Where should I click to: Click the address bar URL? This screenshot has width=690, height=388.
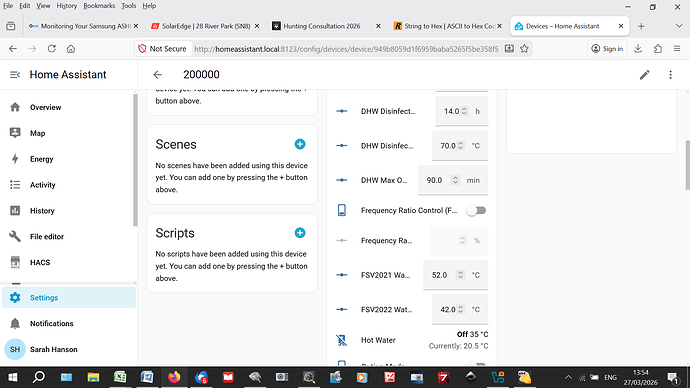pyautogui.click(x=346, y=49)
